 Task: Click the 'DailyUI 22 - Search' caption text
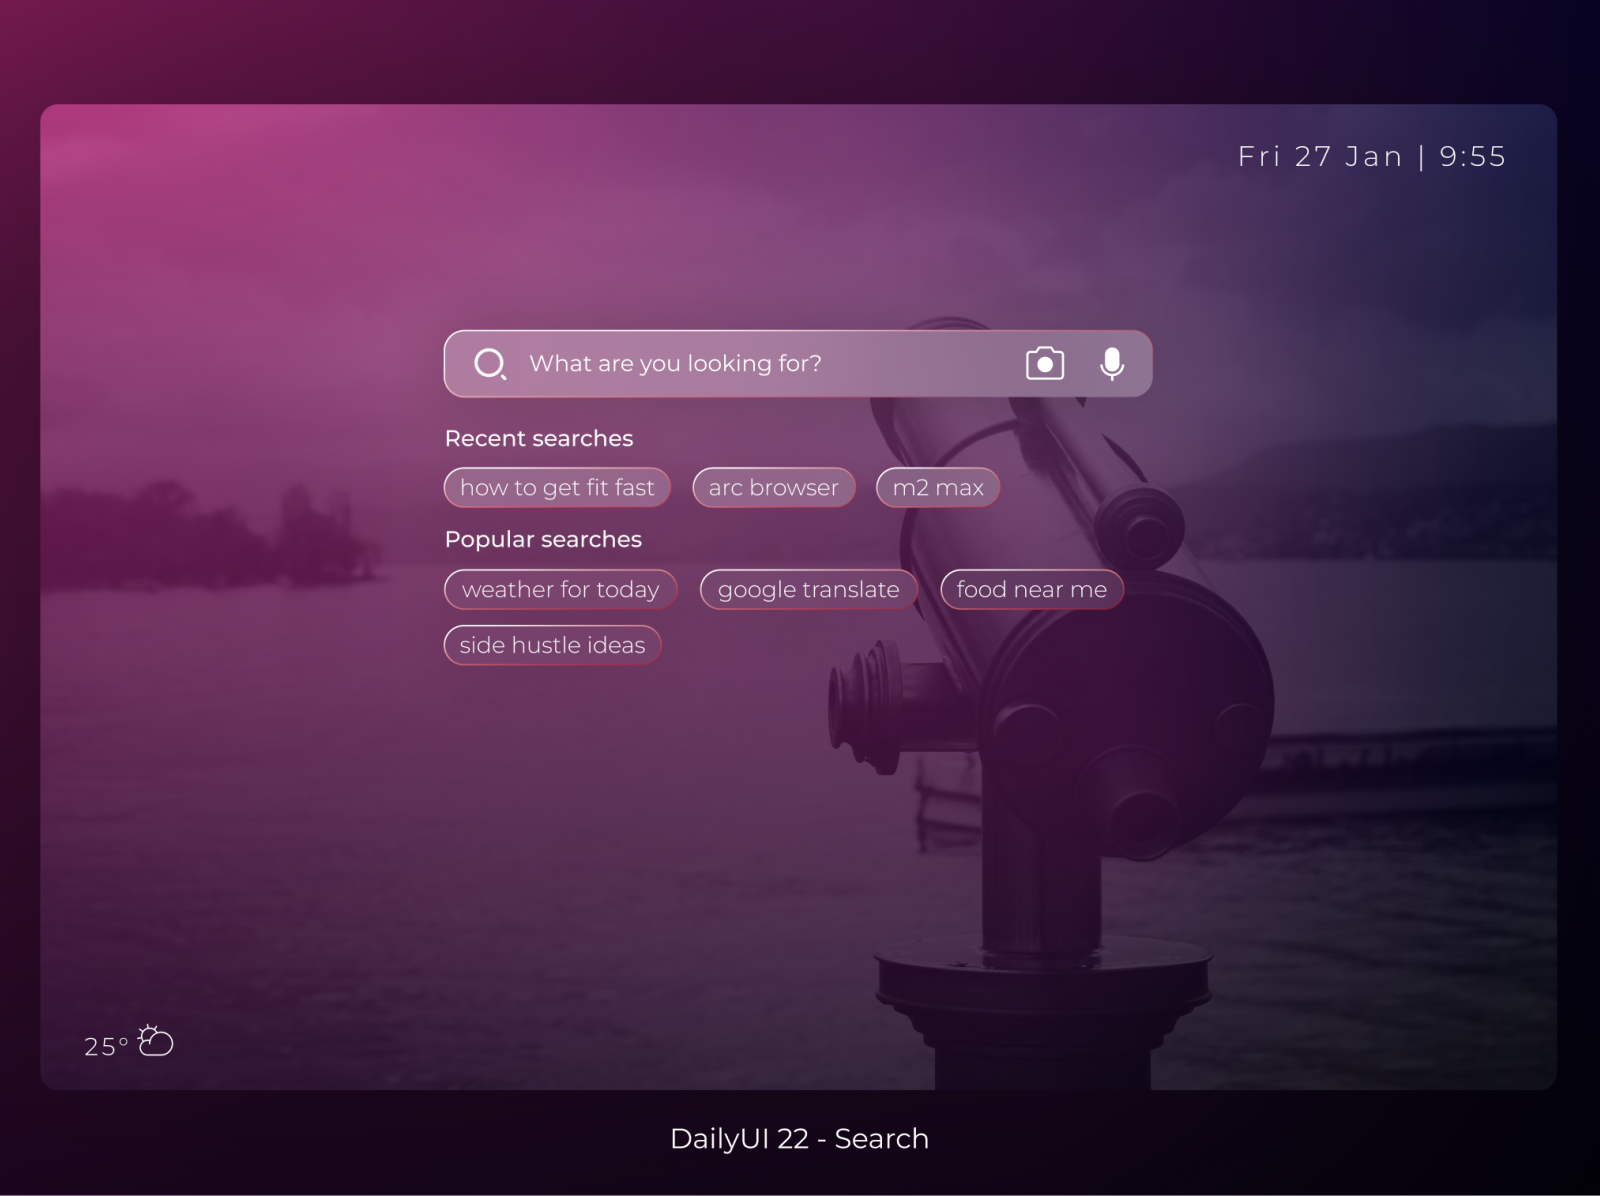coord(799,1139)
